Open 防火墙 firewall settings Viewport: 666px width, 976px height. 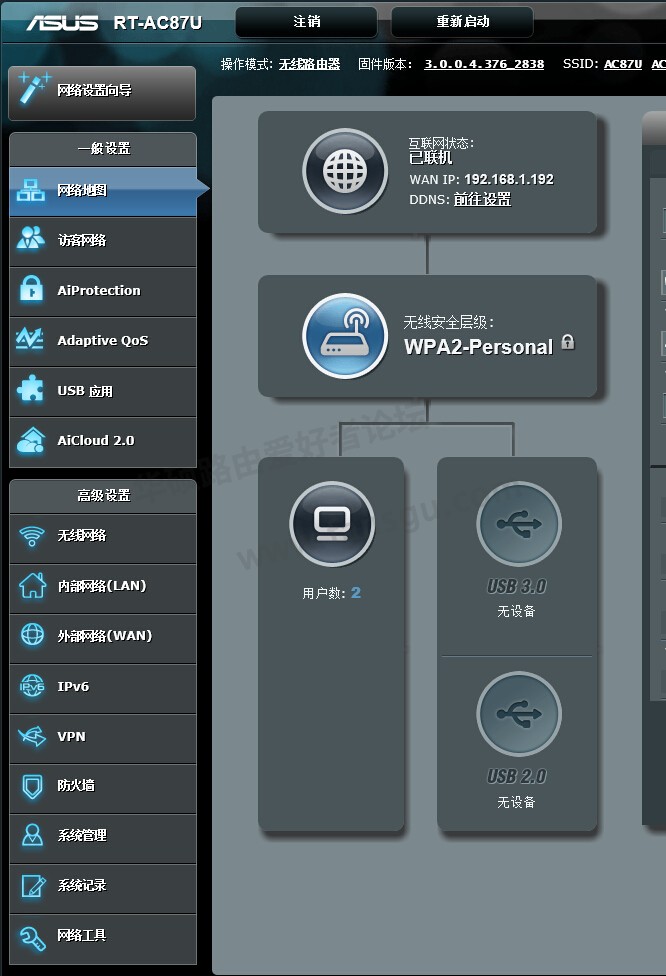pyautogui.click(x=103, y=789)
